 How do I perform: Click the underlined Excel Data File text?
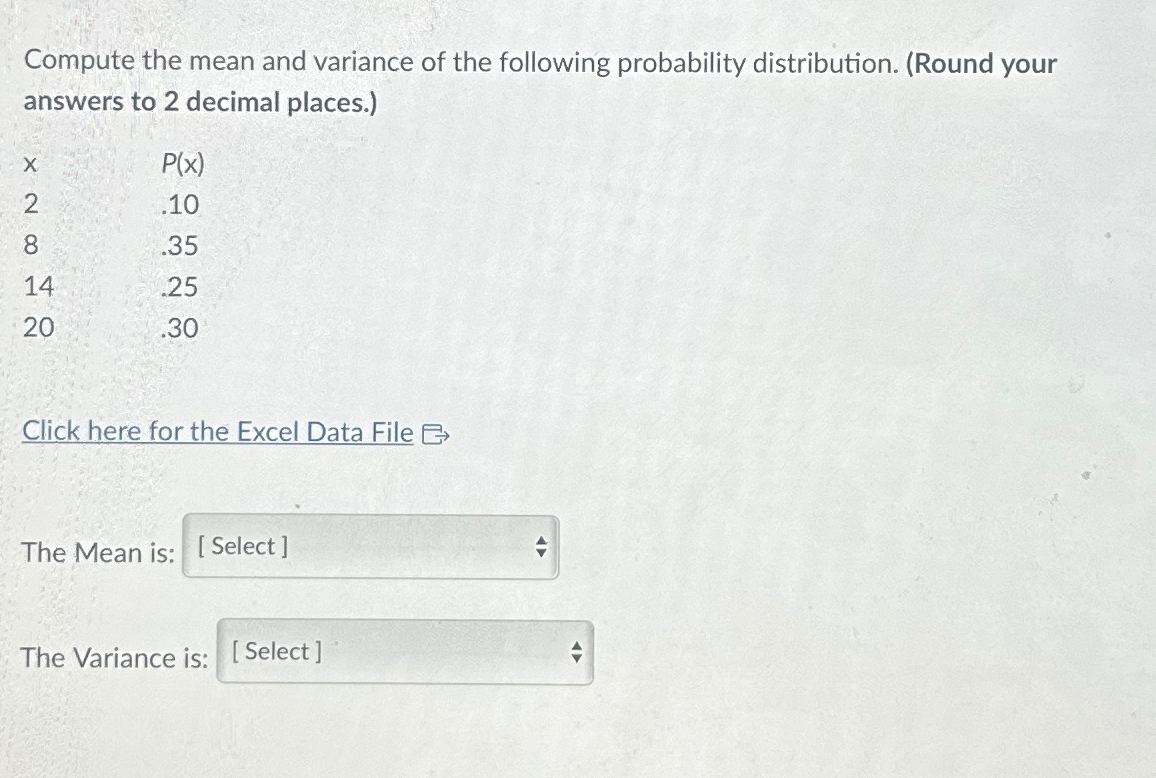click(217, 432)
